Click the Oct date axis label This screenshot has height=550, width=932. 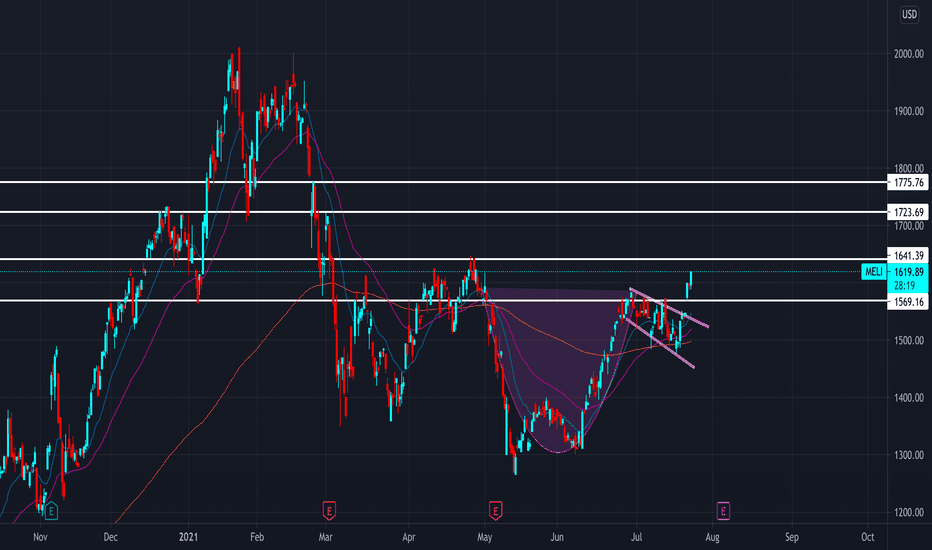868,537
